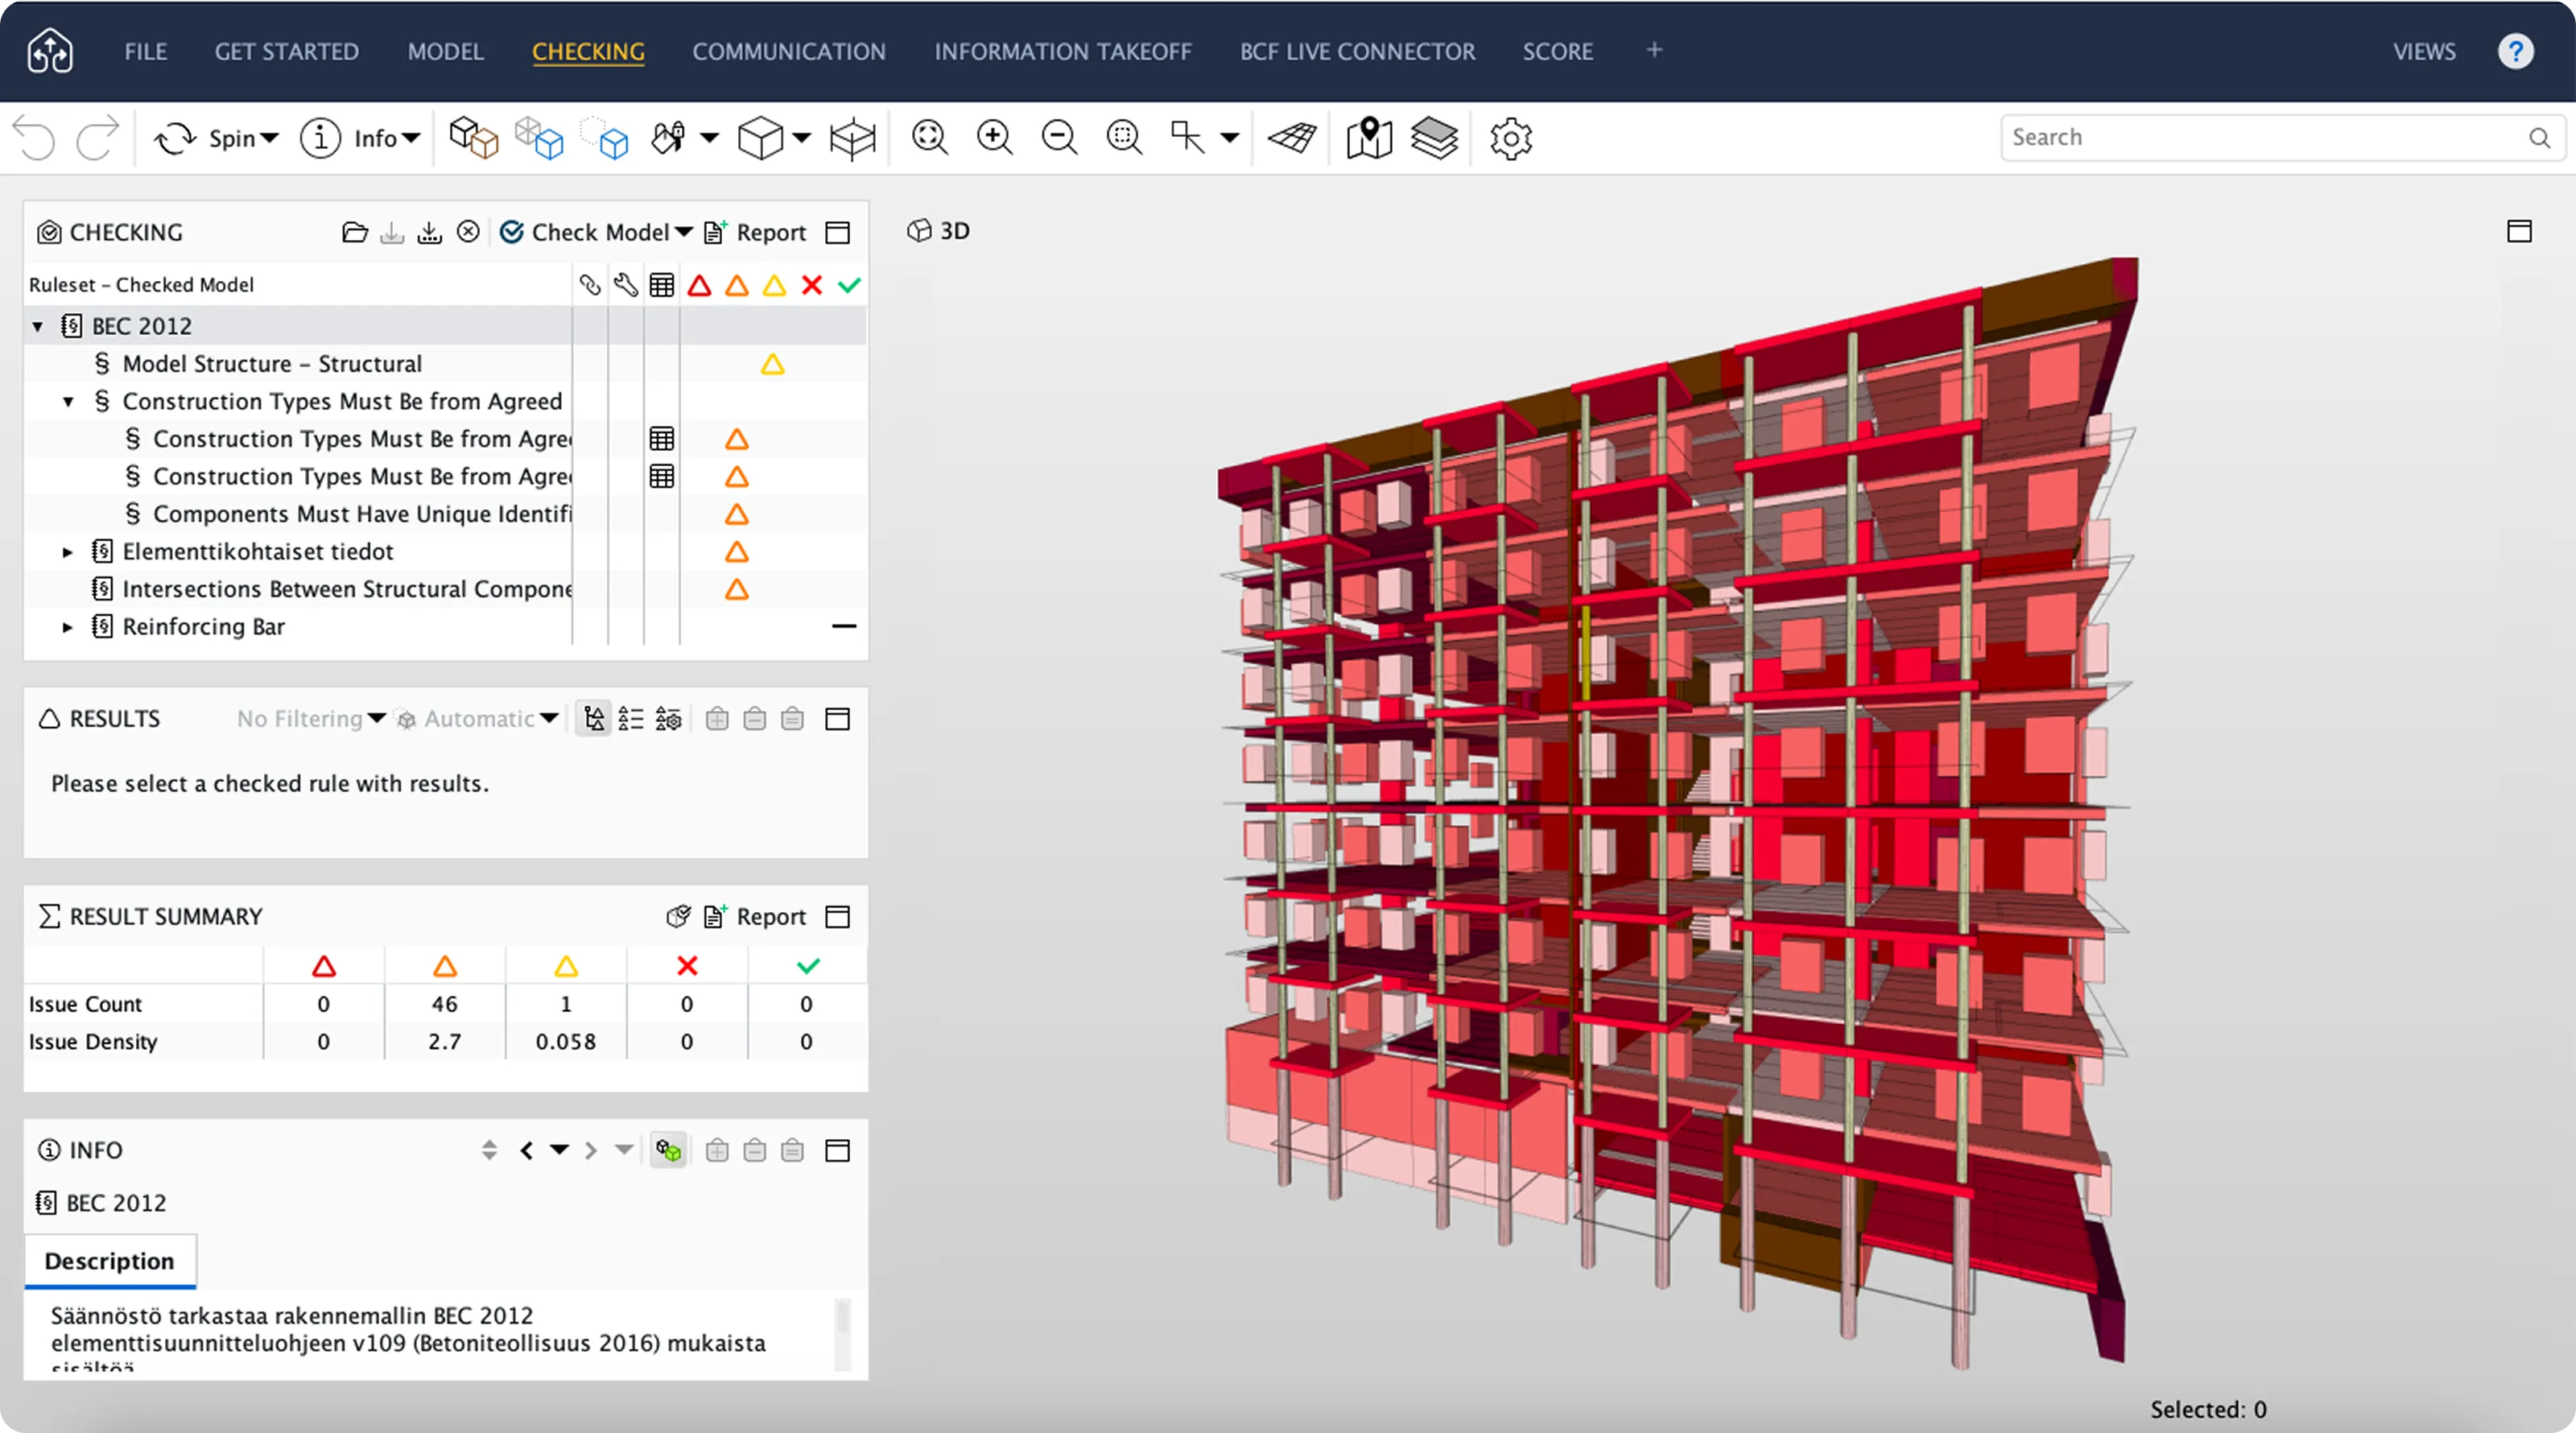Viewport: 2576px width, 1433px height.
Task: Click into the Search field
Action: [2260, 138]
